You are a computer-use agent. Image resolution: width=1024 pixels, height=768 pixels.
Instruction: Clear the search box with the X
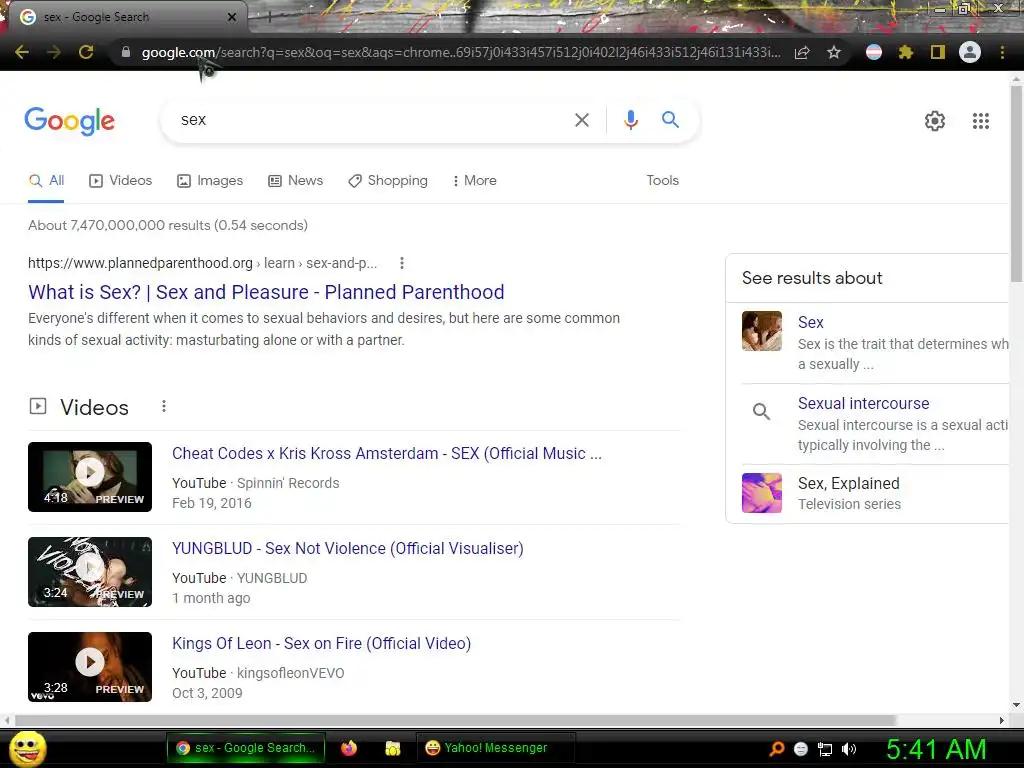tap(582, 120)
